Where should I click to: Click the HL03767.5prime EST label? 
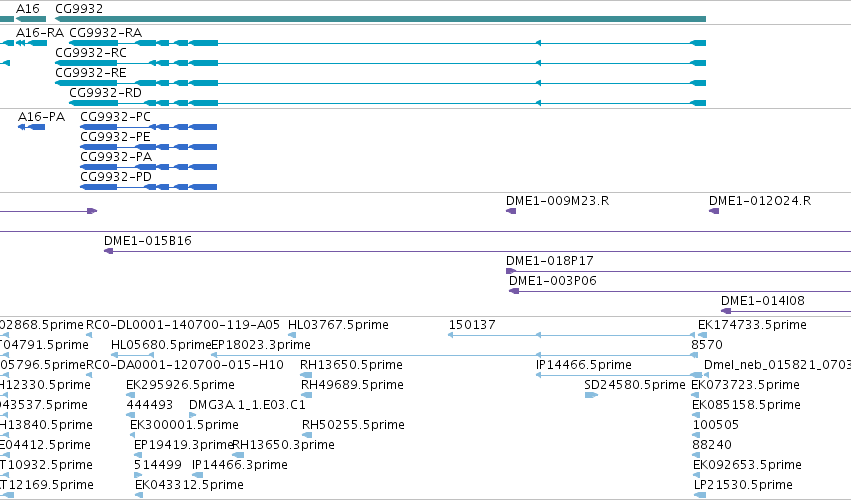coord(338,325)
